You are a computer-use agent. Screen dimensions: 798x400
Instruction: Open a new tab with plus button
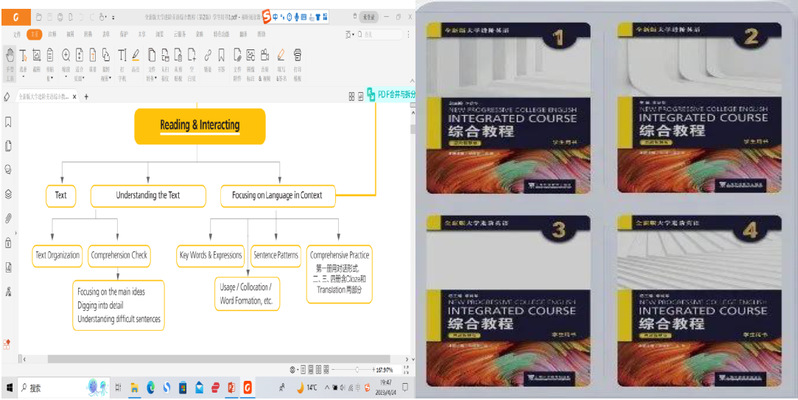point(87,96)
